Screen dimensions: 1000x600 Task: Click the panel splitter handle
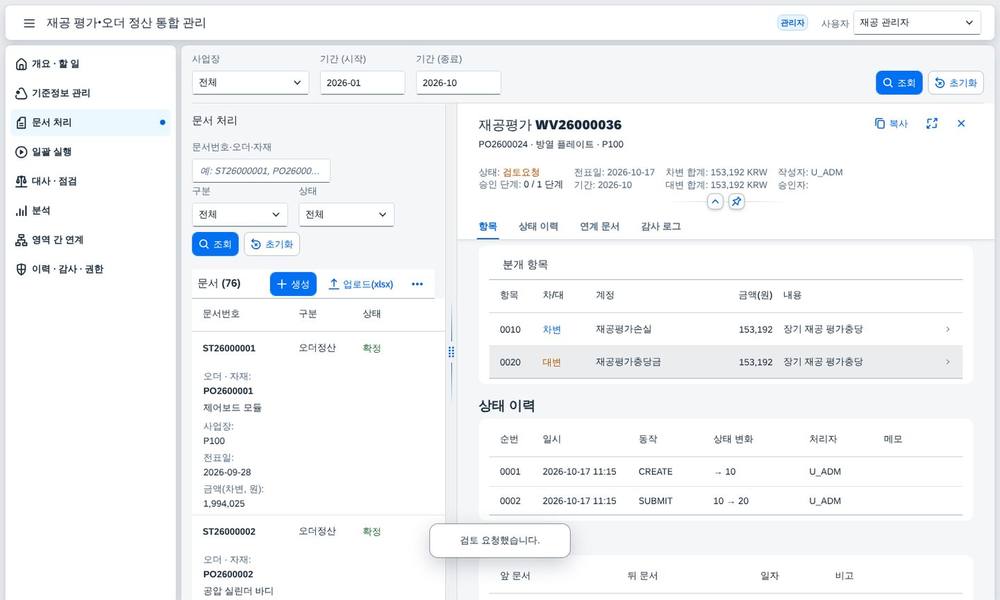[x=452, y=352]
